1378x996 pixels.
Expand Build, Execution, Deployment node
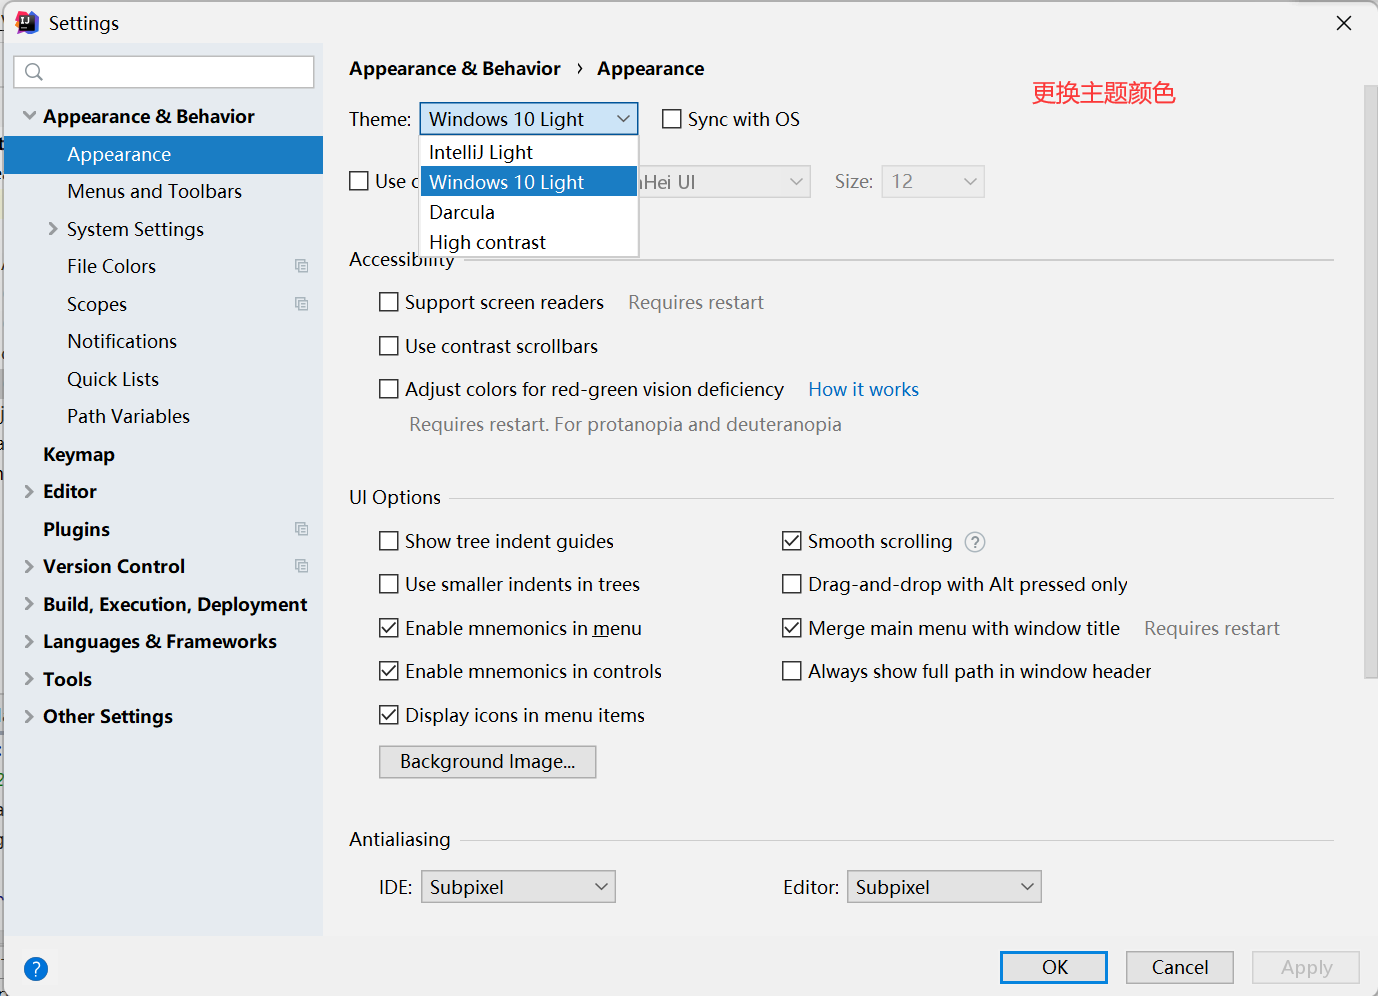(x=29, y=604)
